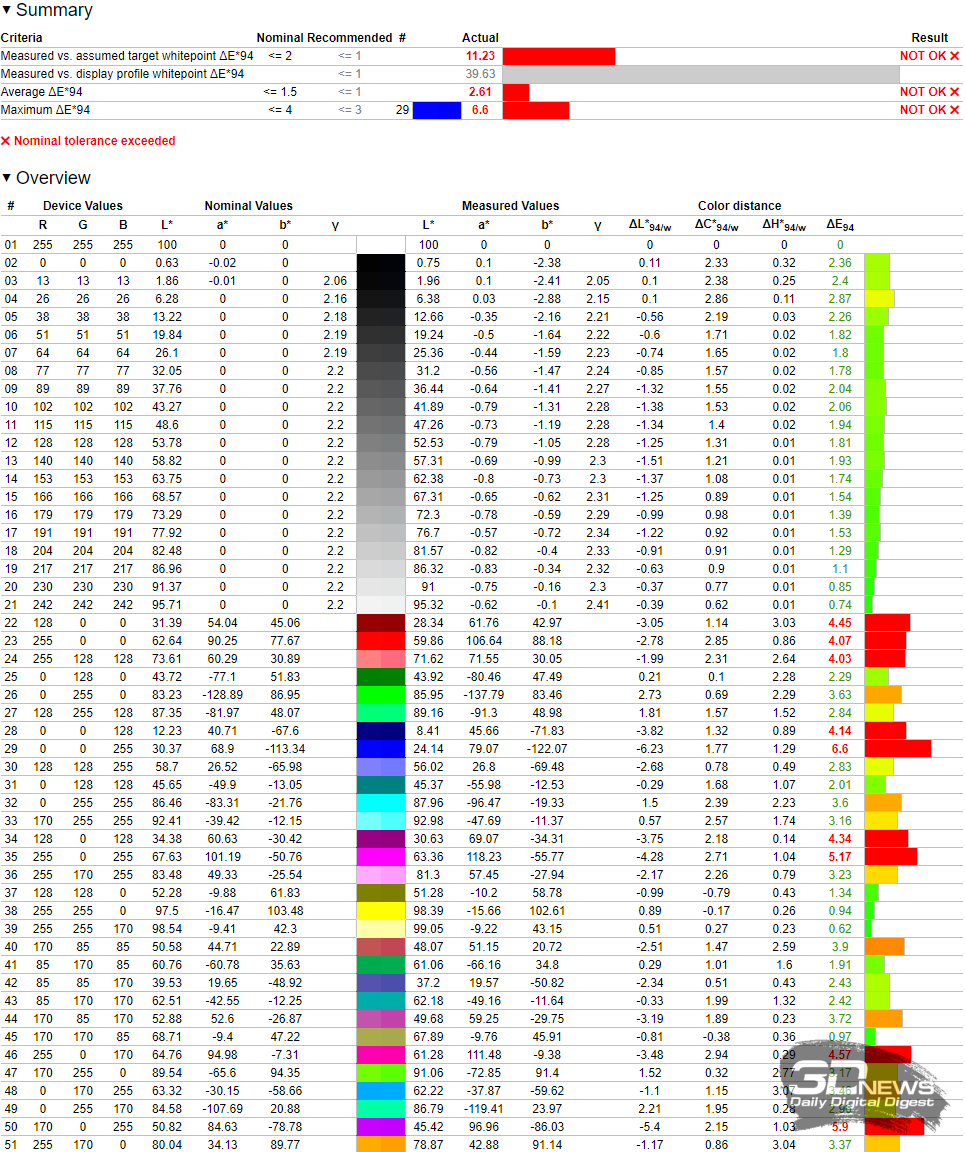Select the bright green swatch in row 26

380,694
